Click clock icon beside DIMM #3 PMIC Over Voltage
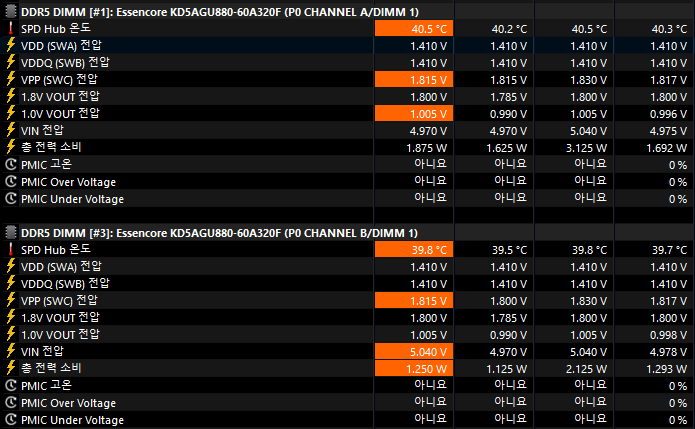The height and width of the screenshot is (429, 695). 11,402
